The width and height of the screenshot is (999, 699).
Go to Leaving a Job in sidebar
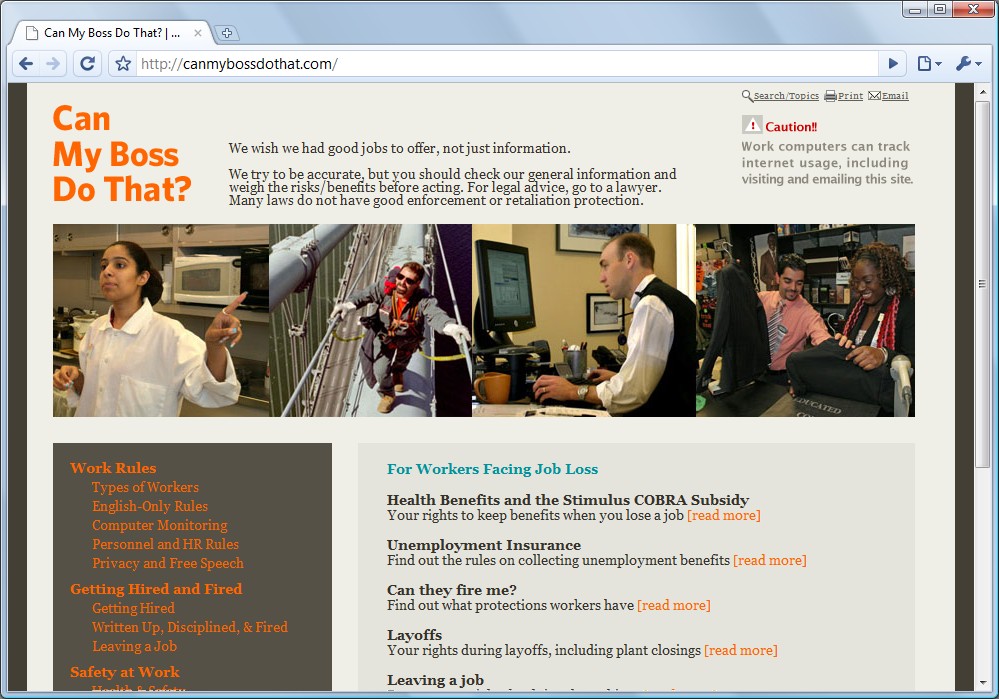pyautogui.click(x=134, y=646)
